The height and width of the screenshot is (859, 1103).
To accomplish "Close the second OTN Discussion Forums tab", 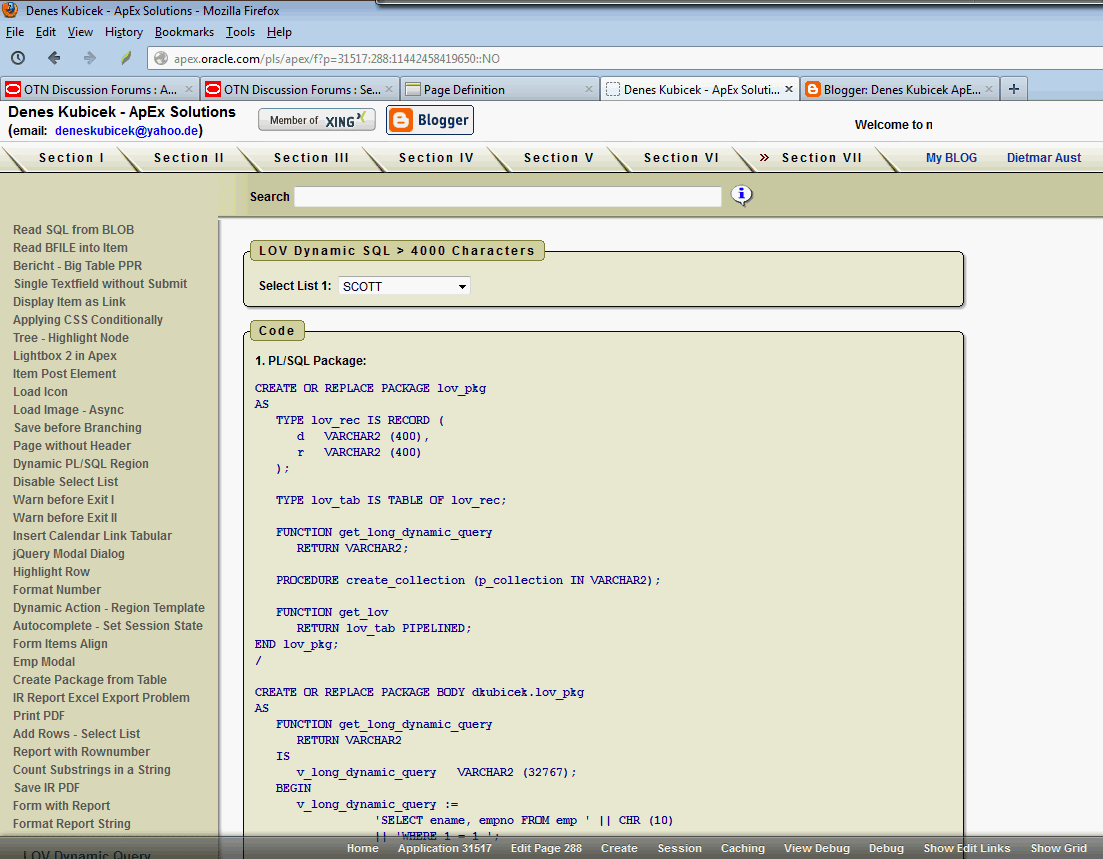I will coord(389,89).
